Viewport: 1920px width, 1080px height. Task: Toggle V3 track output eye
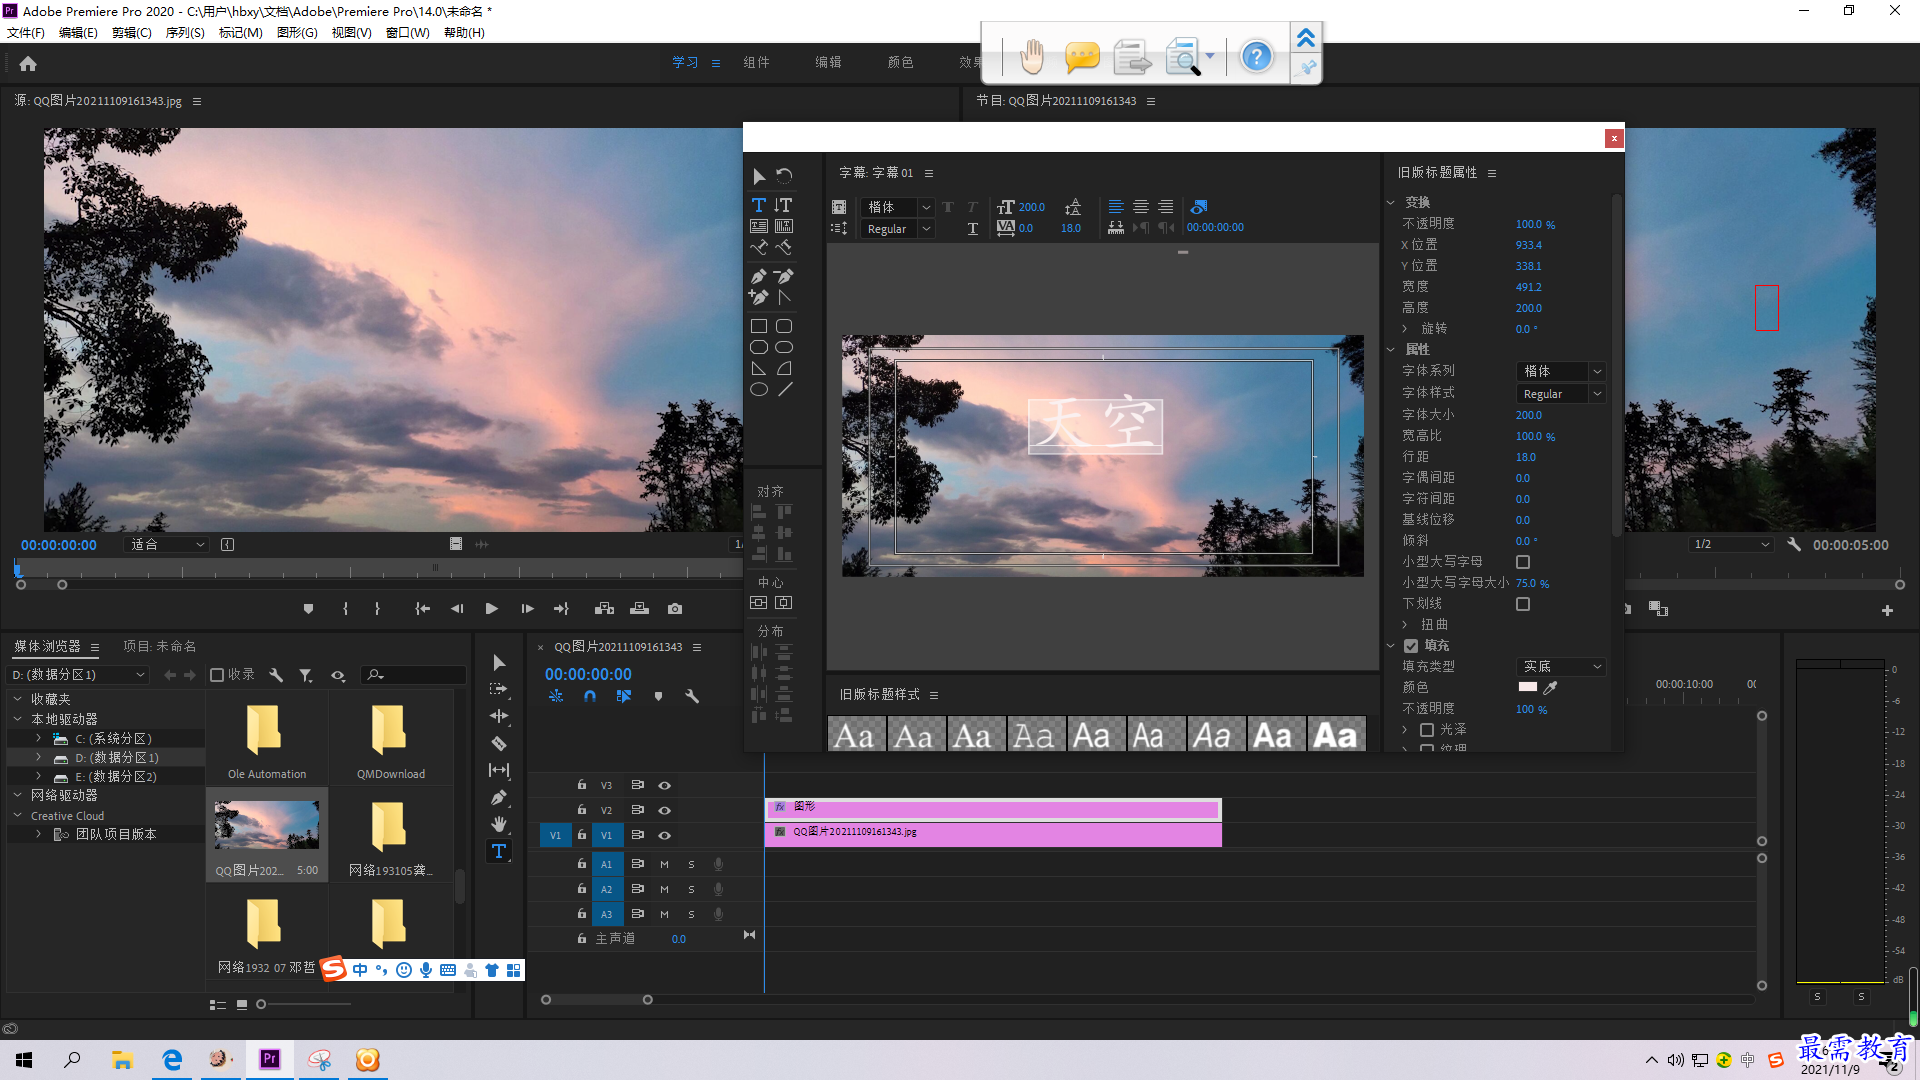(664, 785)
